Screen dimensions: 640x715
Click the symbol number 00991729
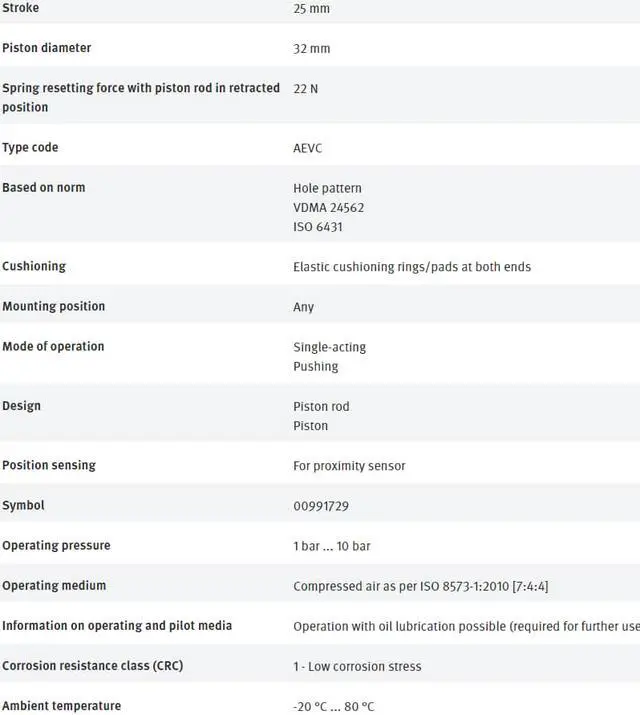click(320, 506)
